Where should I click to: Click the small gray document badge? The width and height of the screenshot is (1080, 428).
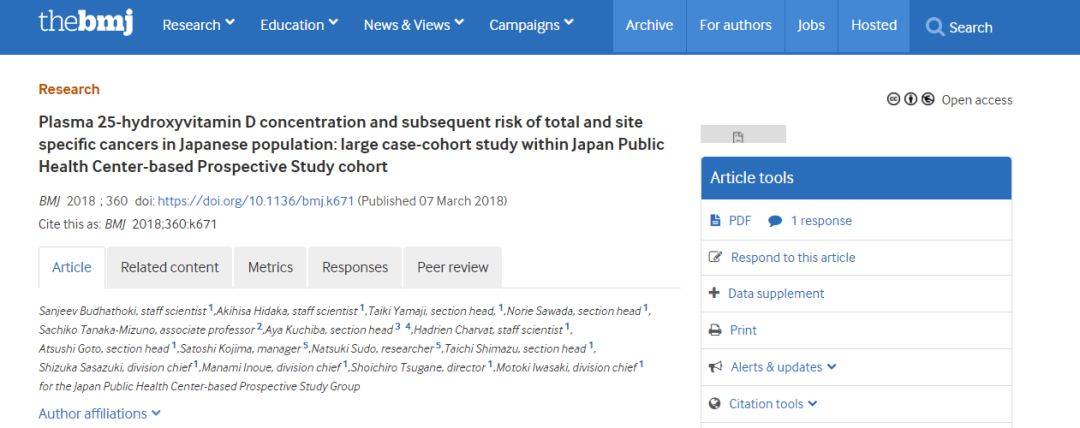tap(742, 134)
